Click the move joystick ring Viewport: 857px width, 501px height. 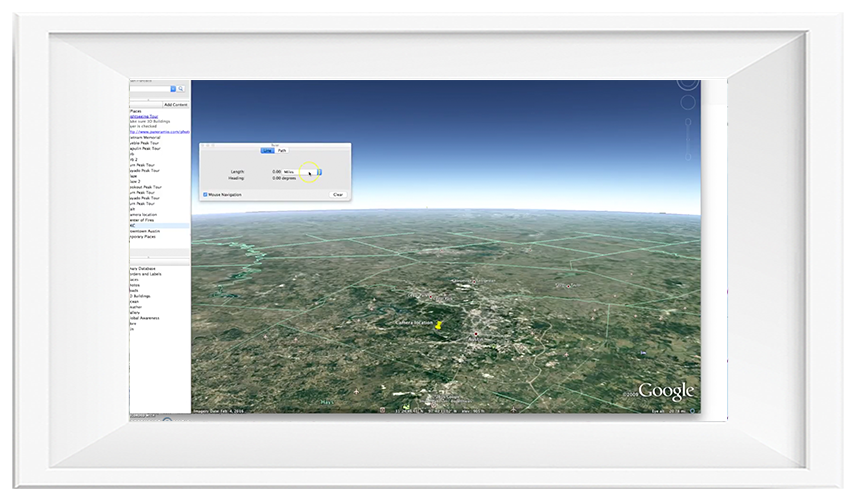pyautogui.click(x=688, y=102)
